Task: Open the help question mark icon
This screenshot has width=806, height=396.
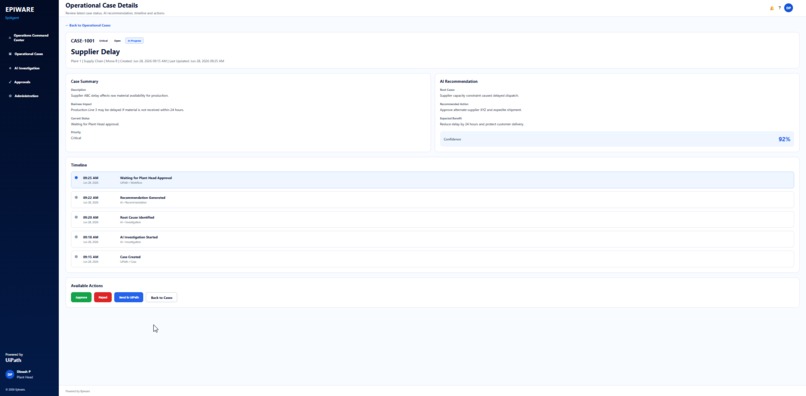Action: (779, 8)
